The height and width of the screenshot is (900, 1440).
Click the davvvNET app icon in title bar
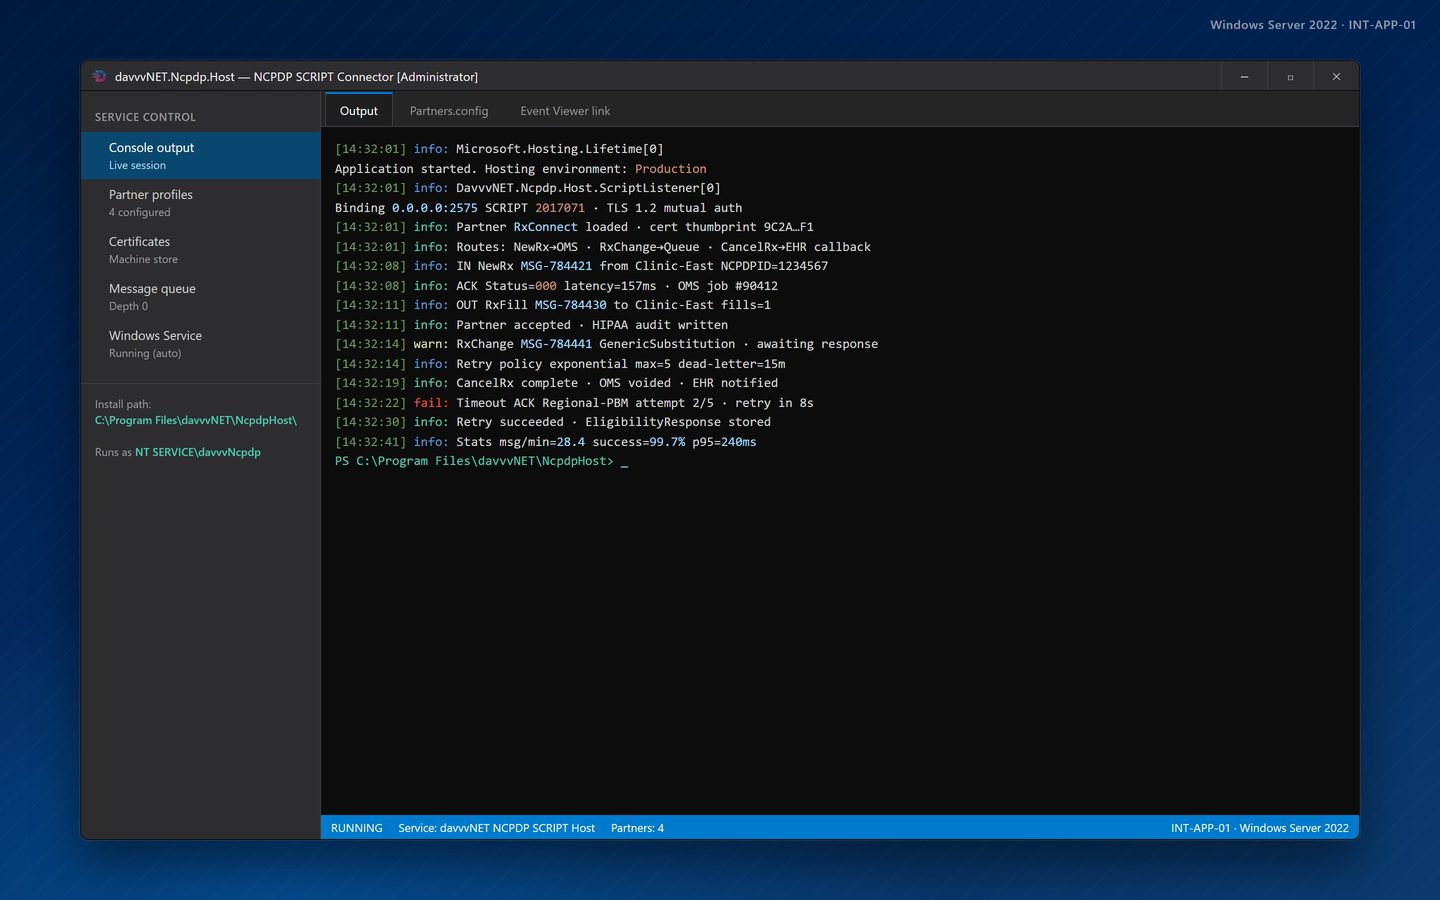[99, 76]
